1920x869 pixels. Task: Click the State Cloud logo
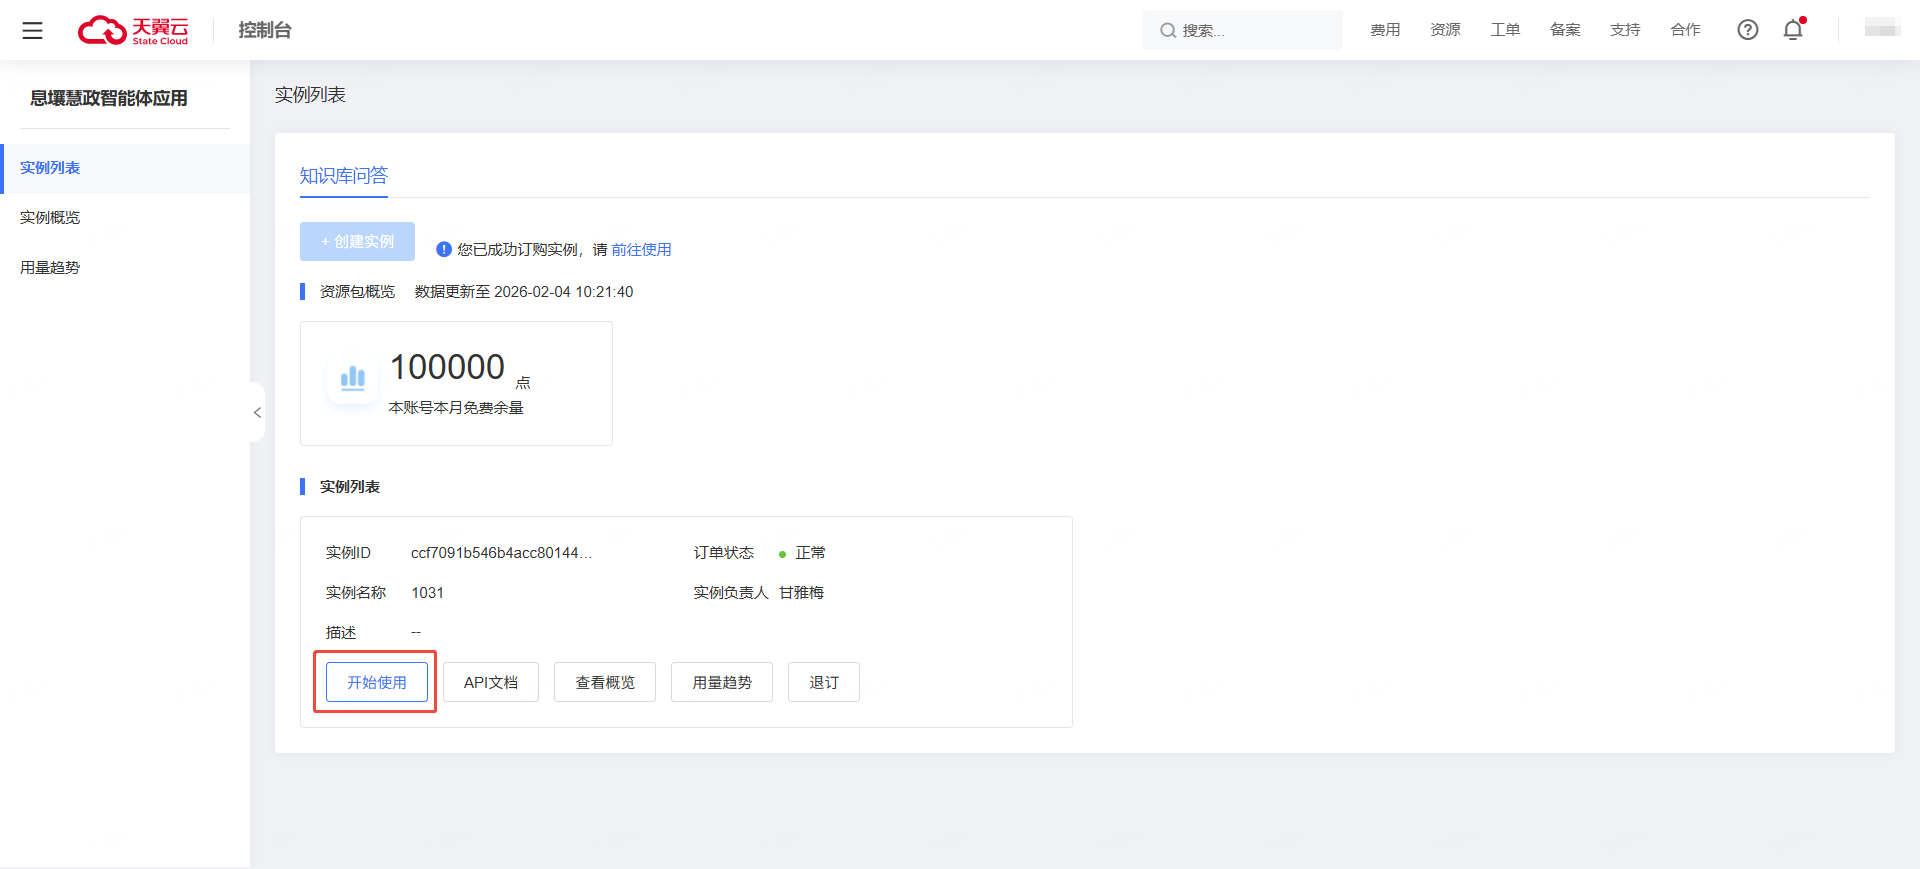coord(133,30)
